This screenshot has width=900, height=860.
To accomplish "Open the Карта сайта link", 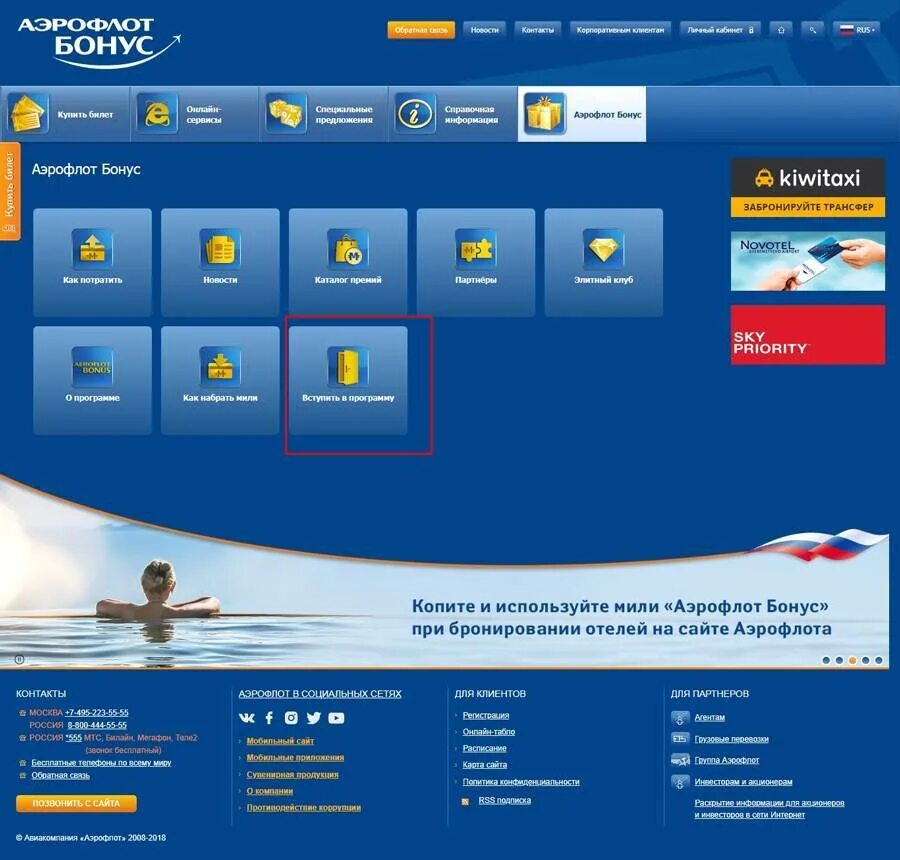I will (x=484, y=765).
